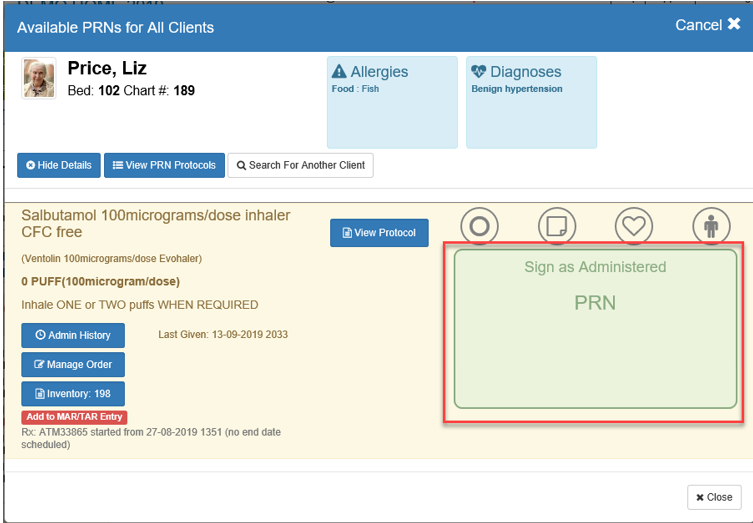Open Admin History for the medication
This screenshot has height=523, width=753.
click(73, 335)
